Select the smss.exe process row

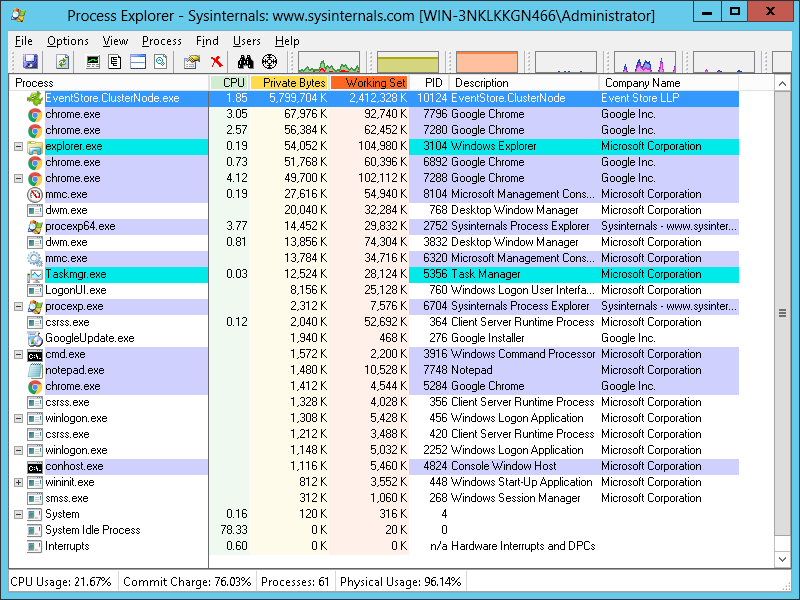click(x=374, y=498)
